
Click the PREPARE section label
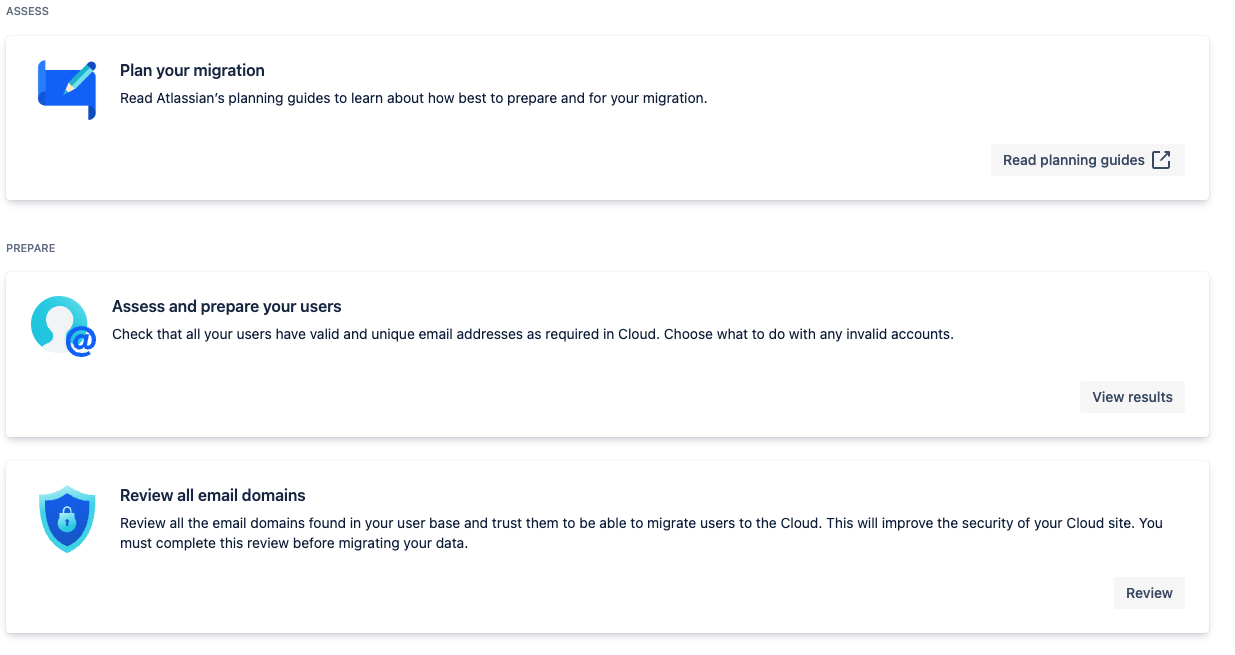31,248
